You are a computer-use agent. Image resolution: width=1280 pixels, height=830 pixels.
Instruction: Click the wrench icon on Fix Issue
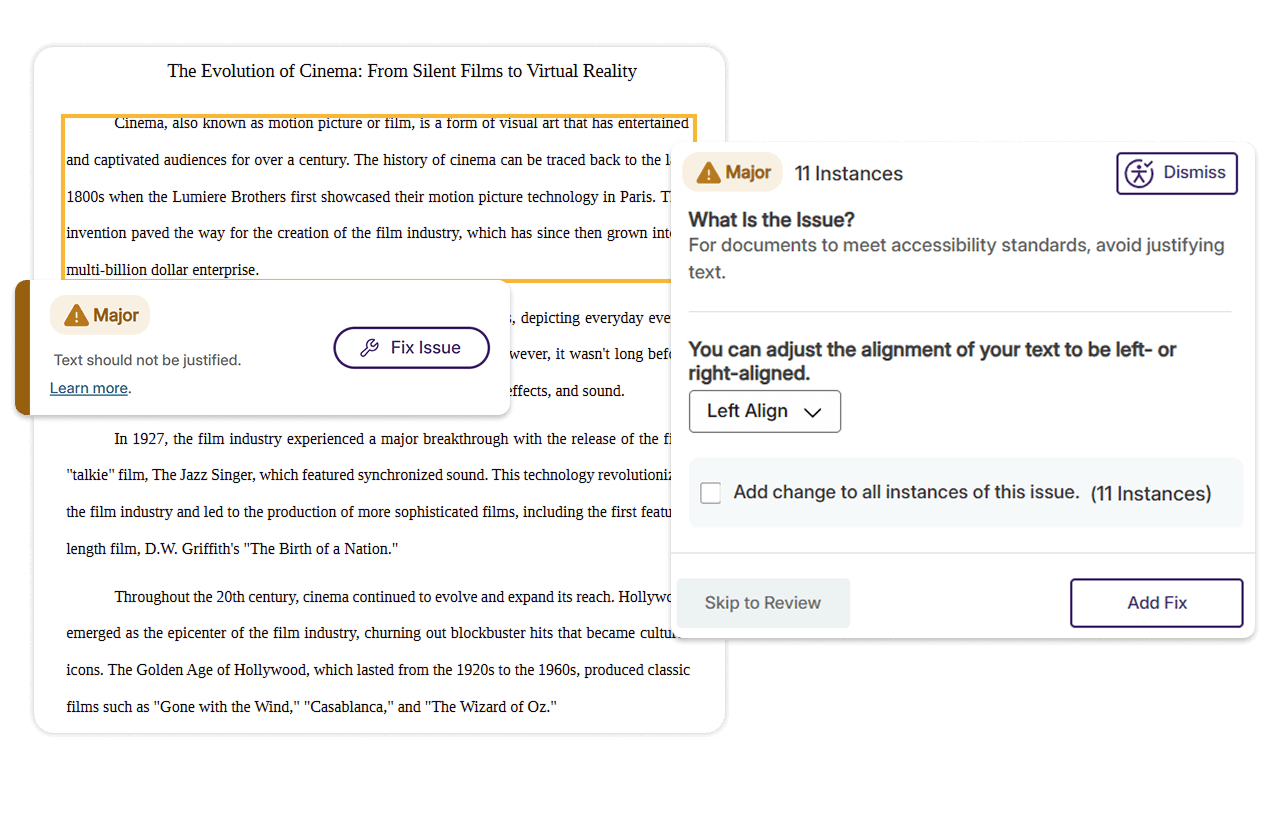click(369, 348)
